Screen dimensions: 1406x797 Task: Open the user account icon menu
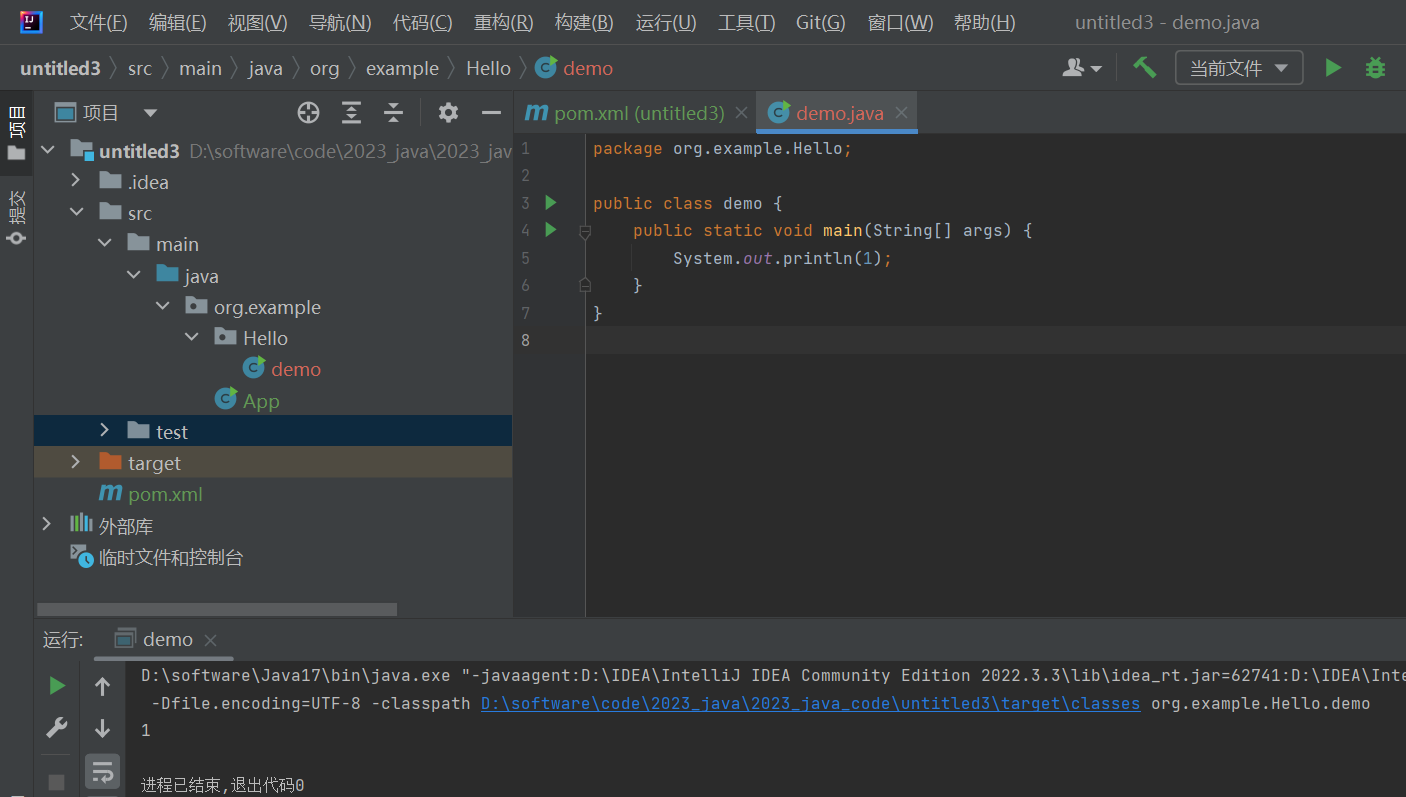[1081, 68]
